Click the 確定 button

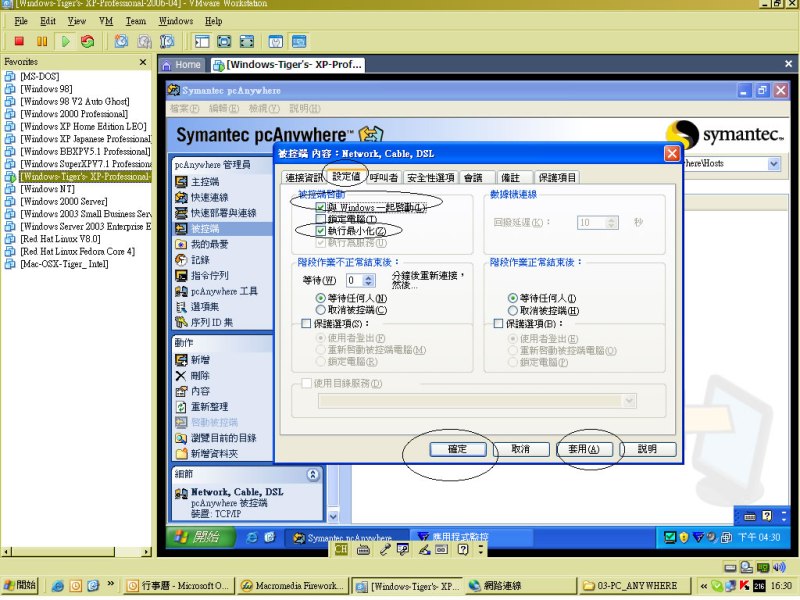tap(457, 449)
